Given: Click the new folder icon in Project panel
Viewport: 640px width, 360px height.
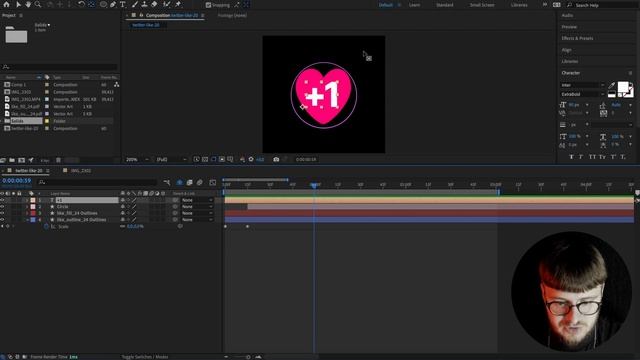Looking at the screenshot, I should point(12,160).
